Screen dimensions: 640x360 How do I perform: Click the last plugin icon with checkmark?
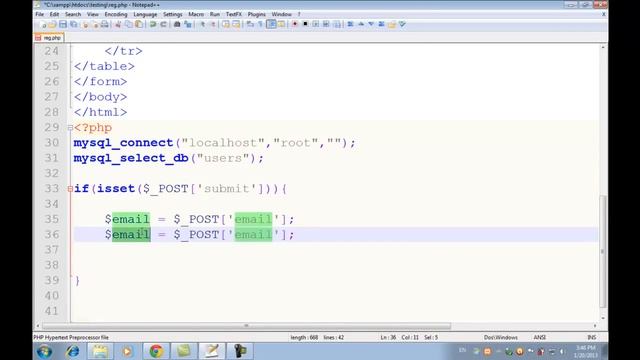[402, 24]
